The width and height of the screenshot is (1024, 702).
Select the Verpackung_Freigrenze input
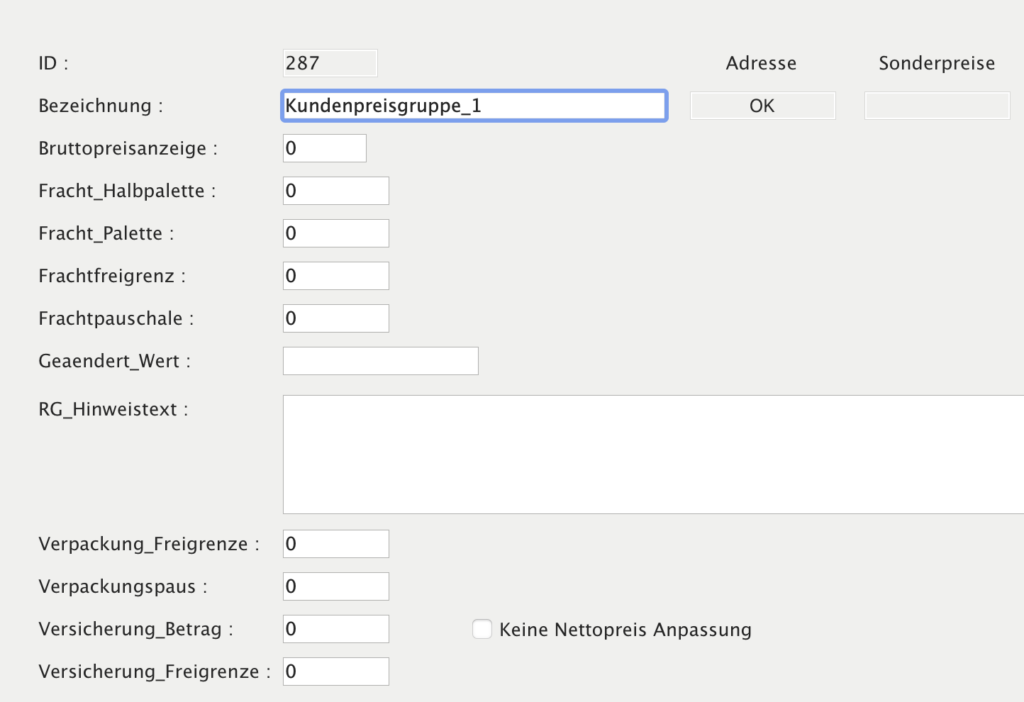pos(336,544)
